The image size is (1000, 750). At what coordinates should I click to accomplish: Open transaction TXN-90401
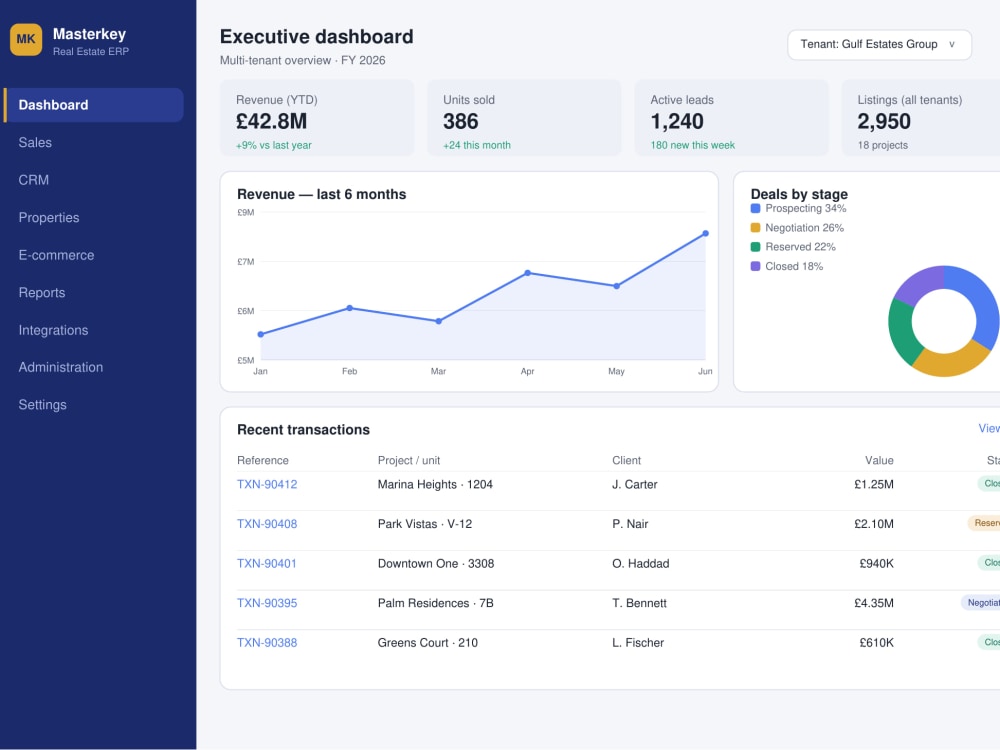pyautogui.click(x=267, y=564)
